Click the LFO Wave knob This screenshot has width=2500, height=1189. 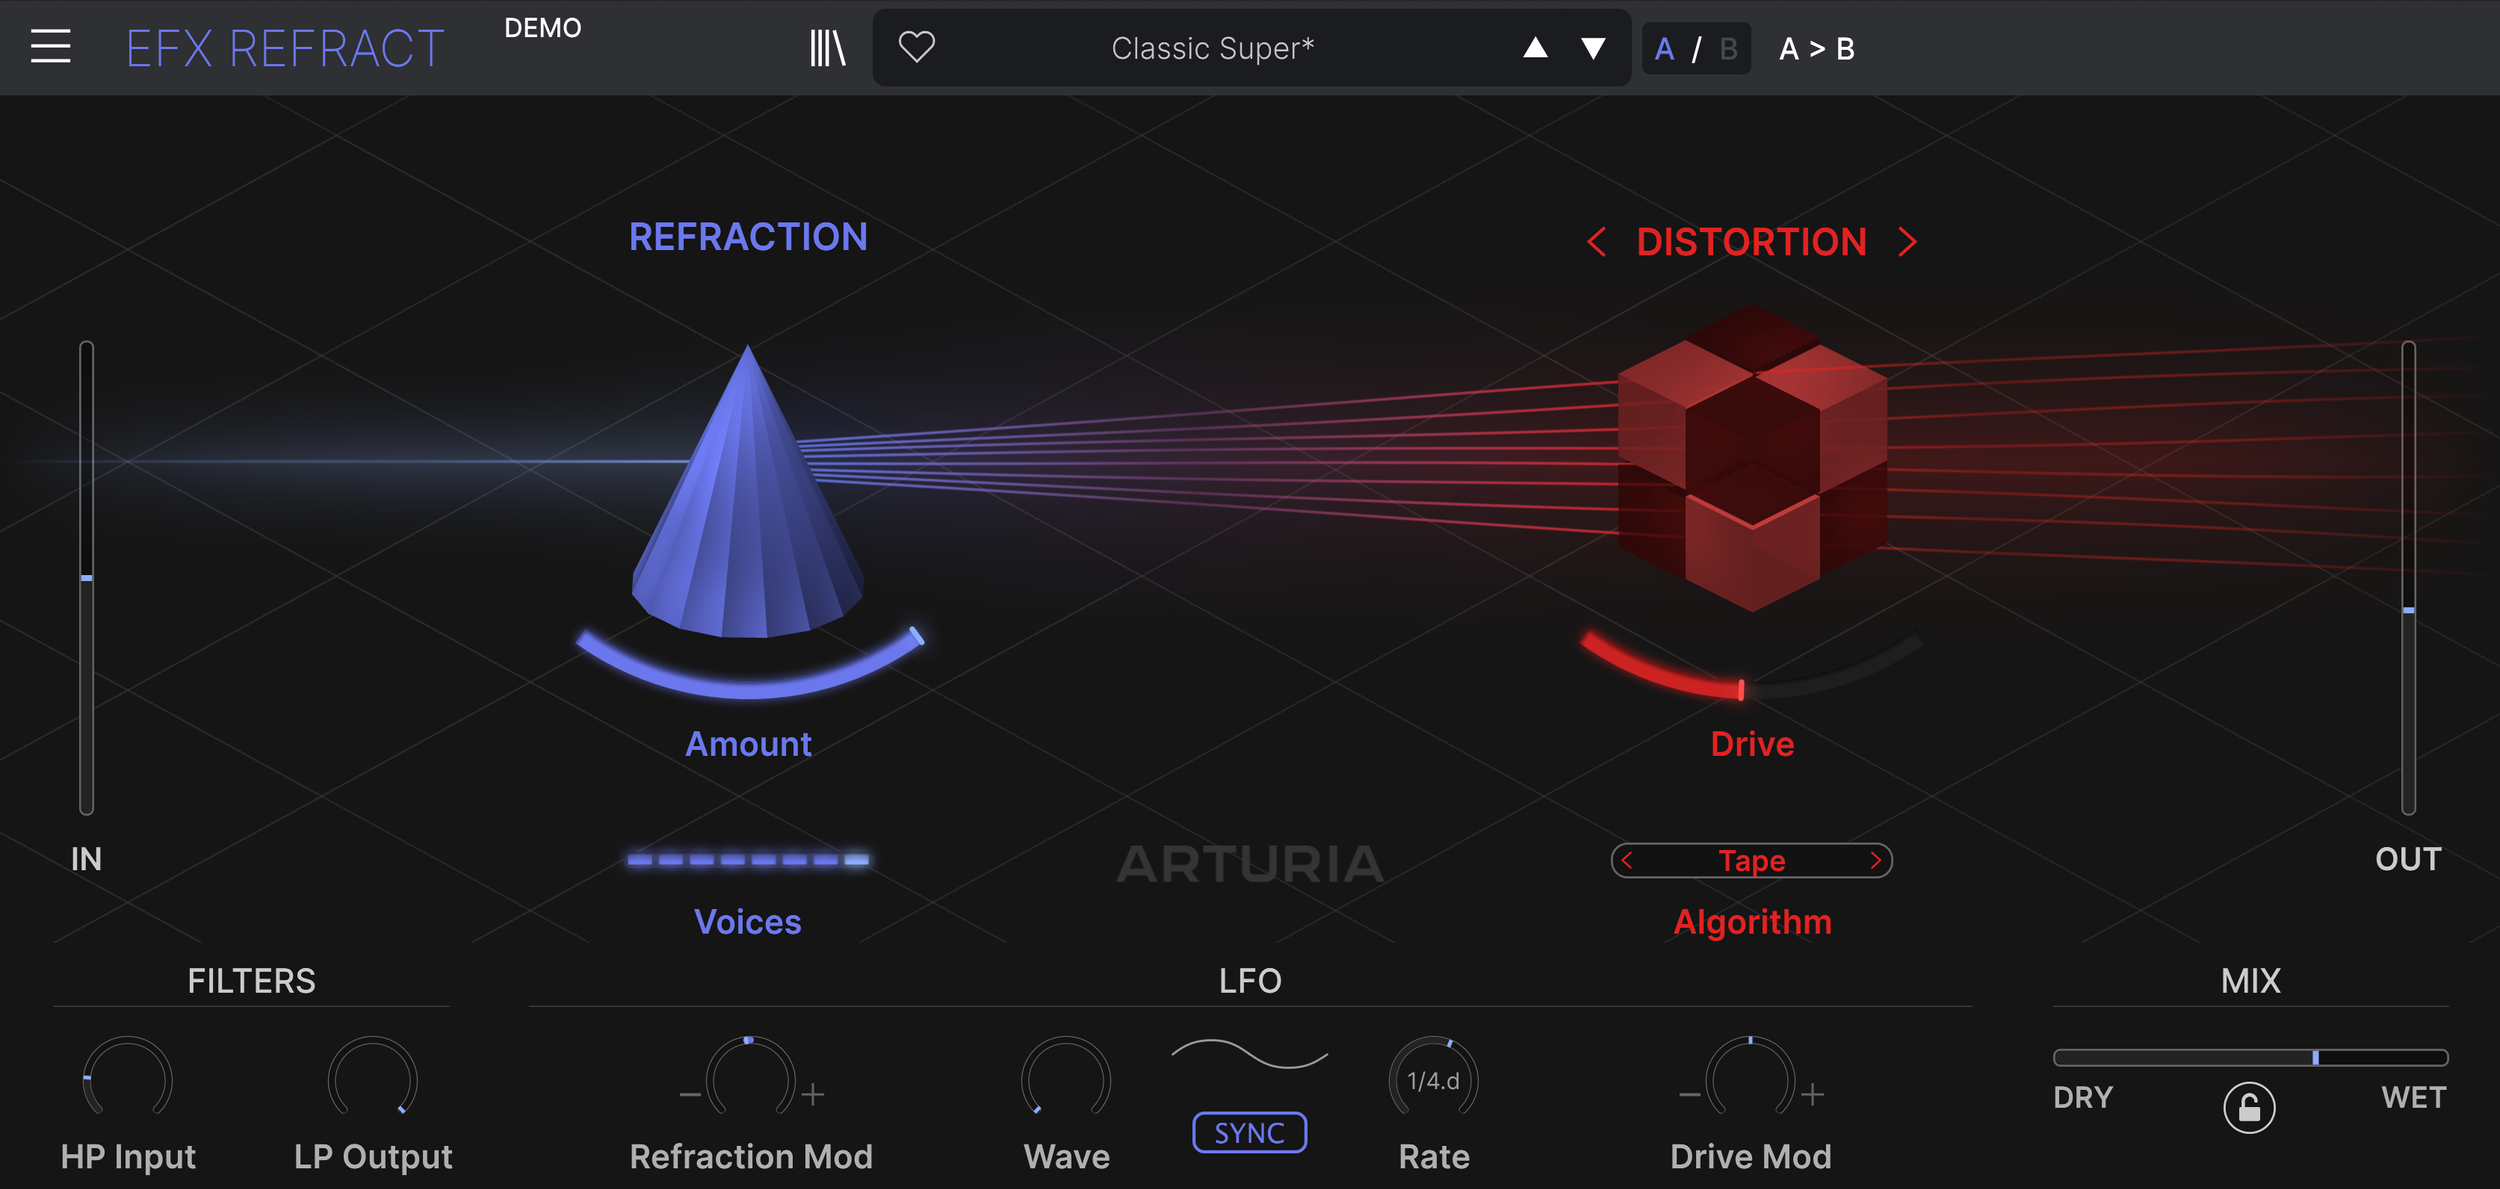[1066, 1078]
